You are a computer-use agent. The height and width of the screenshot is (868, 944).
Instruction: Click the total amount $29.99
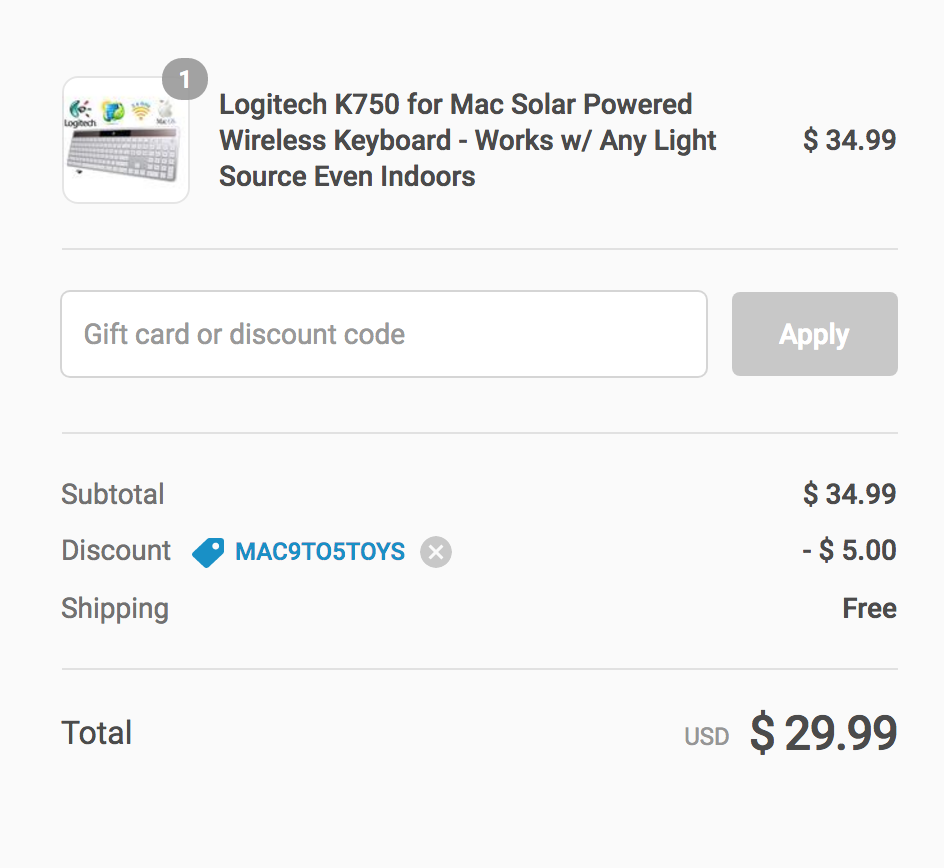823,734
